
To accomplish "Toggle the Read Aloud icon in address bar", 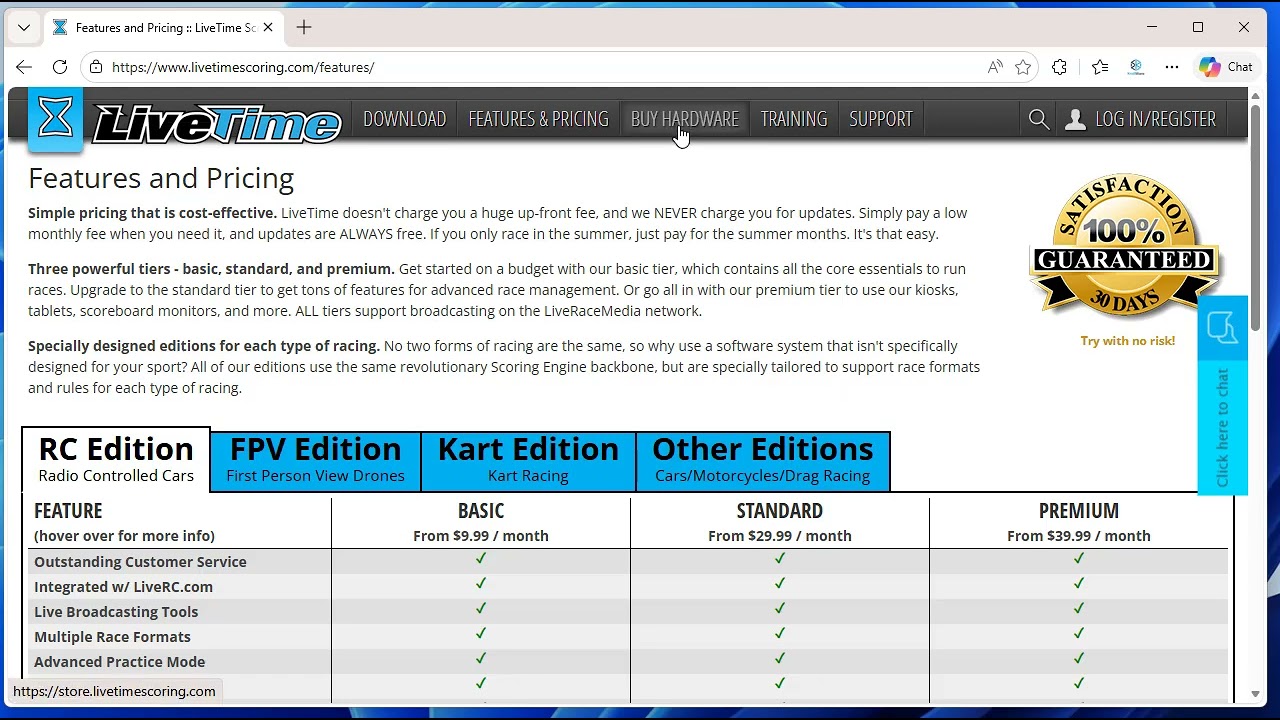I will click(x=995, y=67).
